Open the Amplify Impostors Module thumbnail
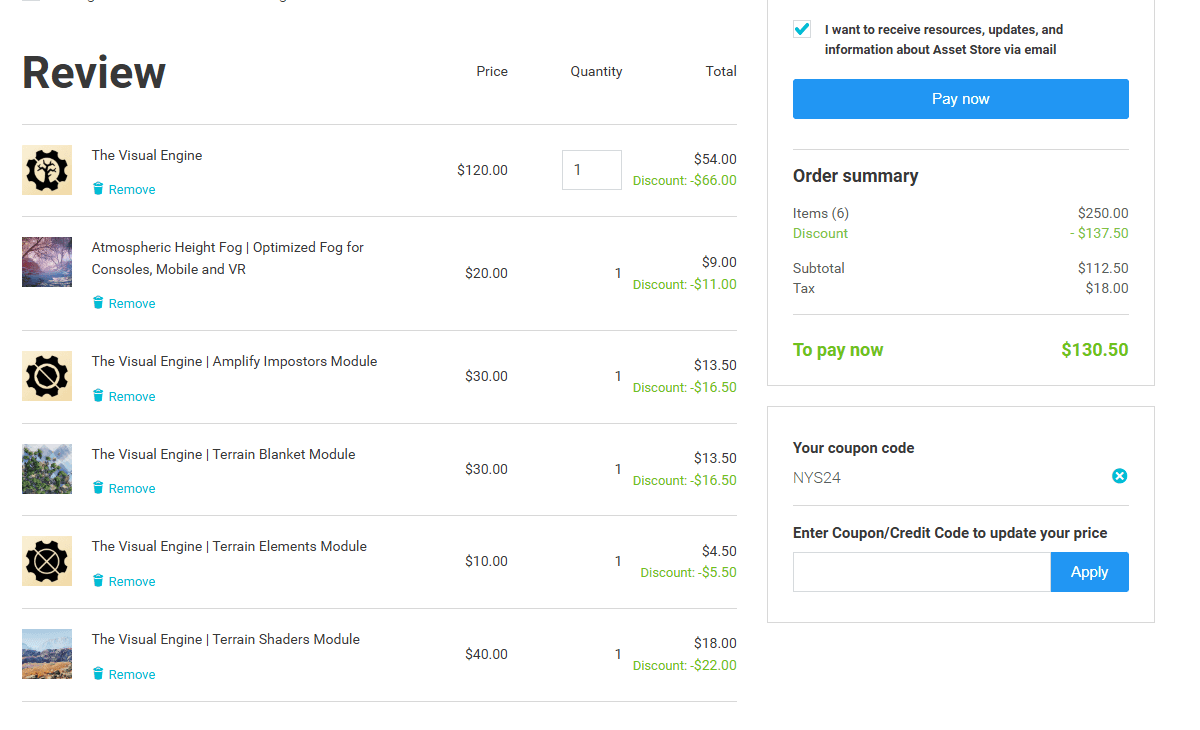 click(47, 376)
